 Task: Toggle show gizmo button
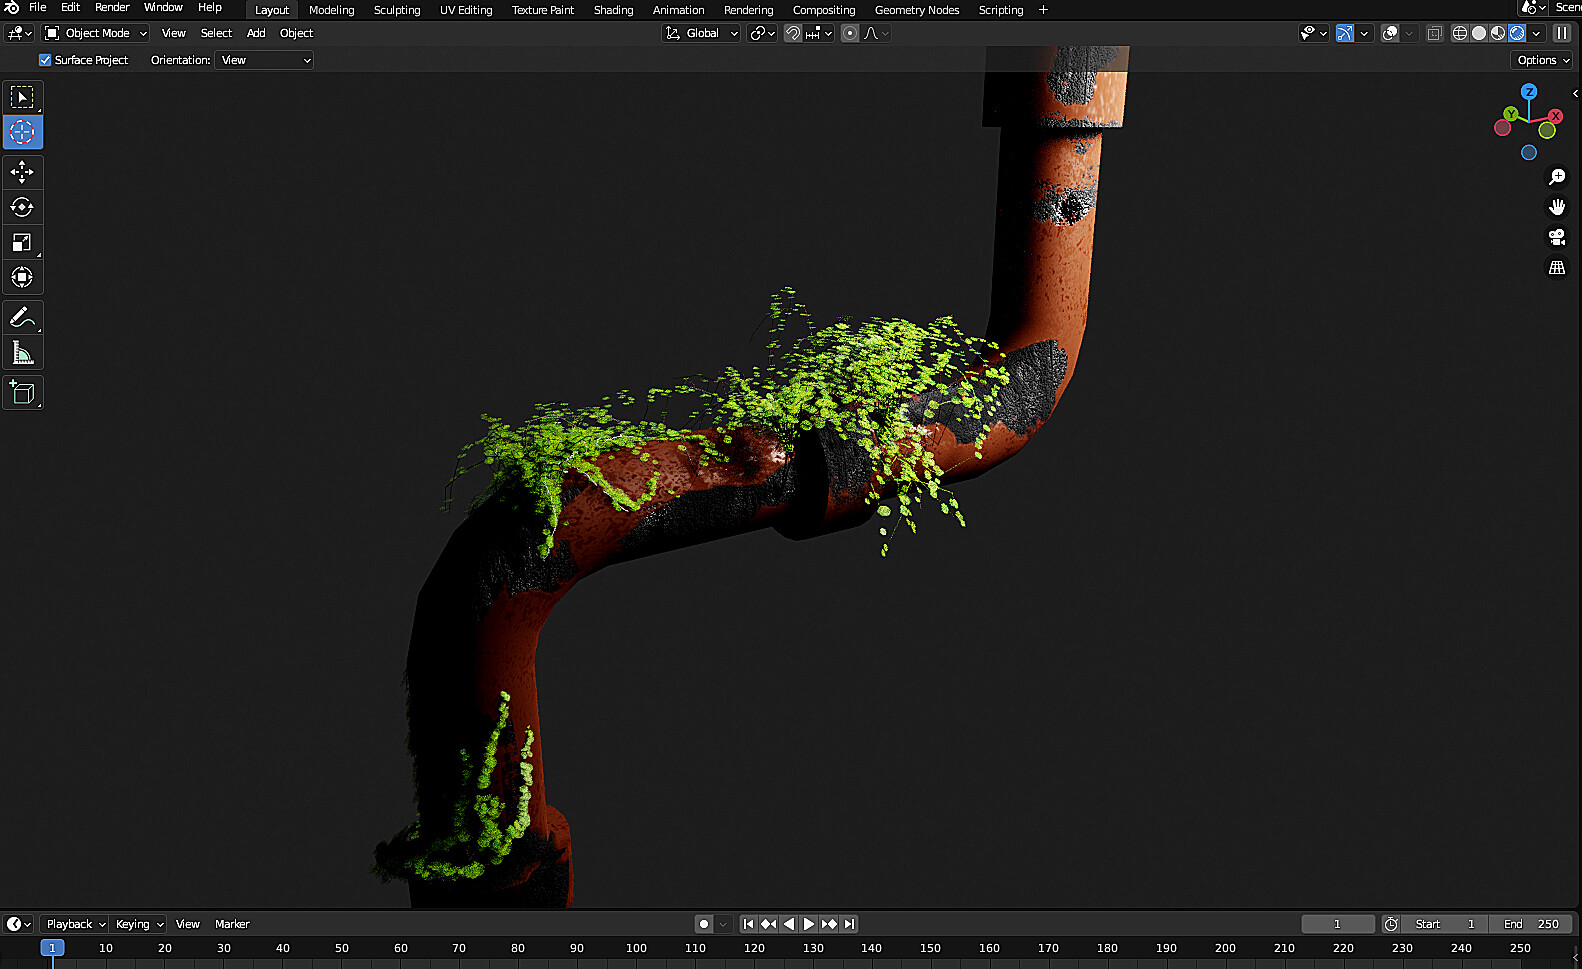click(1345, 33)
